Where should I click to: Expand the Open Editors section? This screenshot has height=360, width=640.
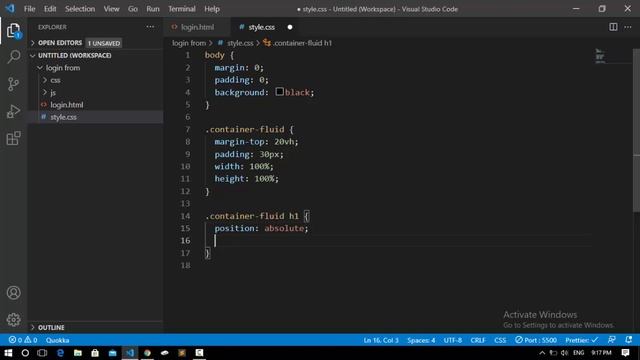(96, 43)
